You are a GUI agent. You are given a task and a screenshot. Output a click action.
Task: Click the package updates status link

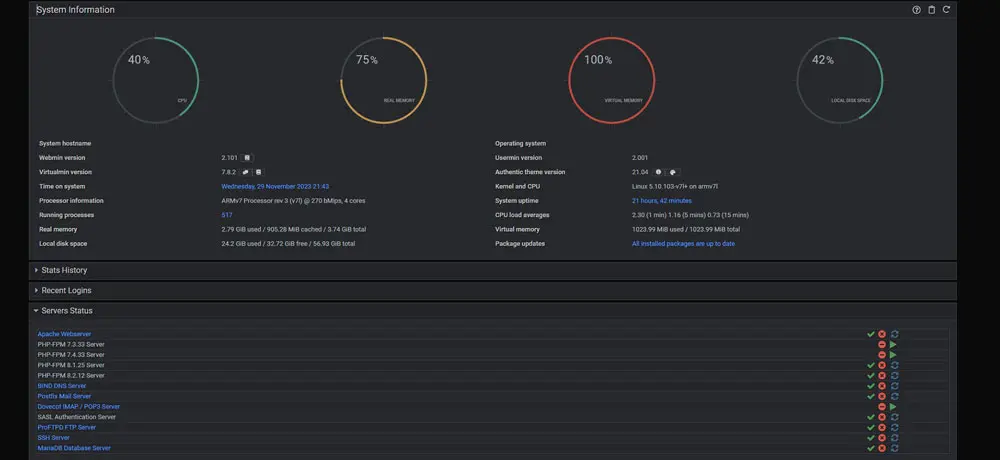click(x=683, y=243)
